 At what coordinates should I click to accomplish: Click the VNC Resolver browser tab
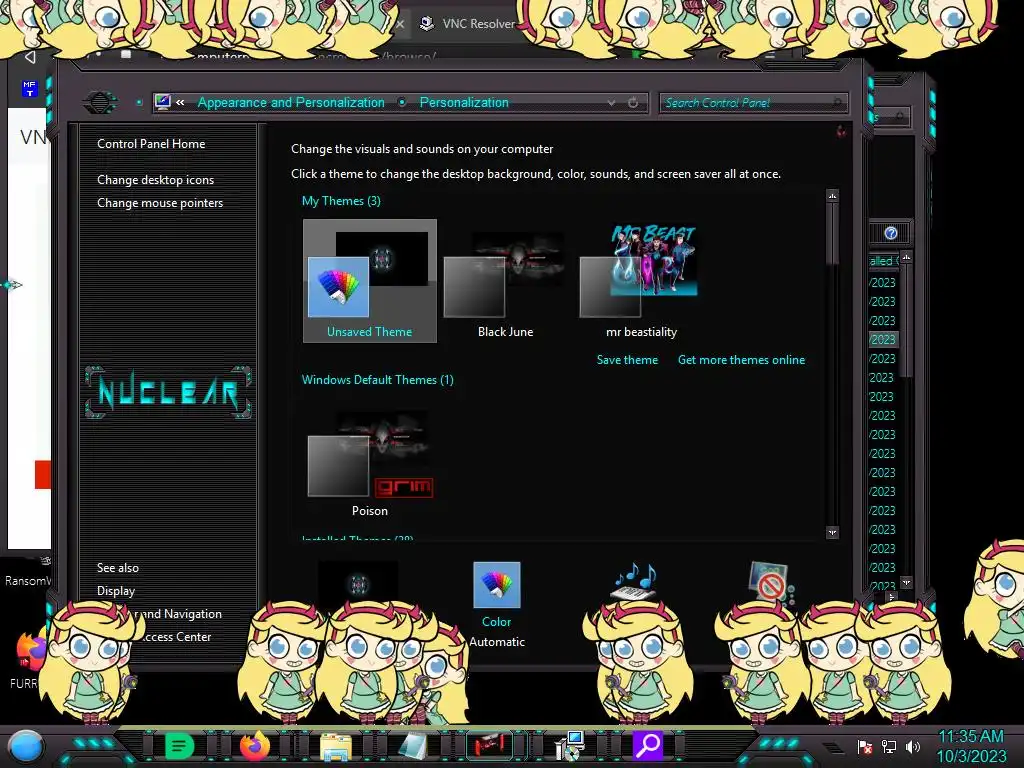click(x=468, y=24)
